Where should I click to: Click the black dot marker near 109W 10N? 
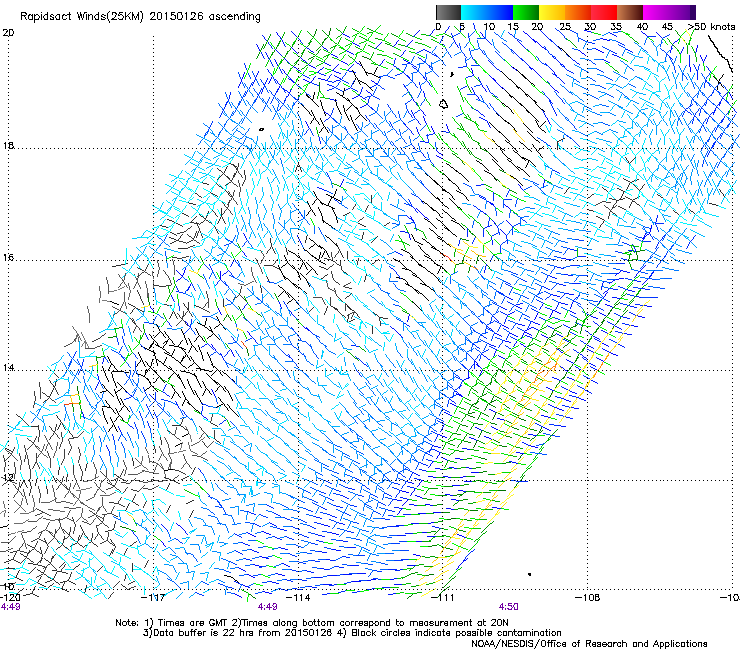(x=530, y=574)
